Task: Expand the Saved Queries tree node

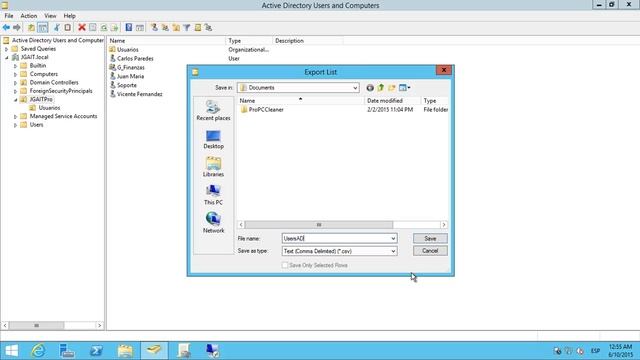Action: (7, 49)
